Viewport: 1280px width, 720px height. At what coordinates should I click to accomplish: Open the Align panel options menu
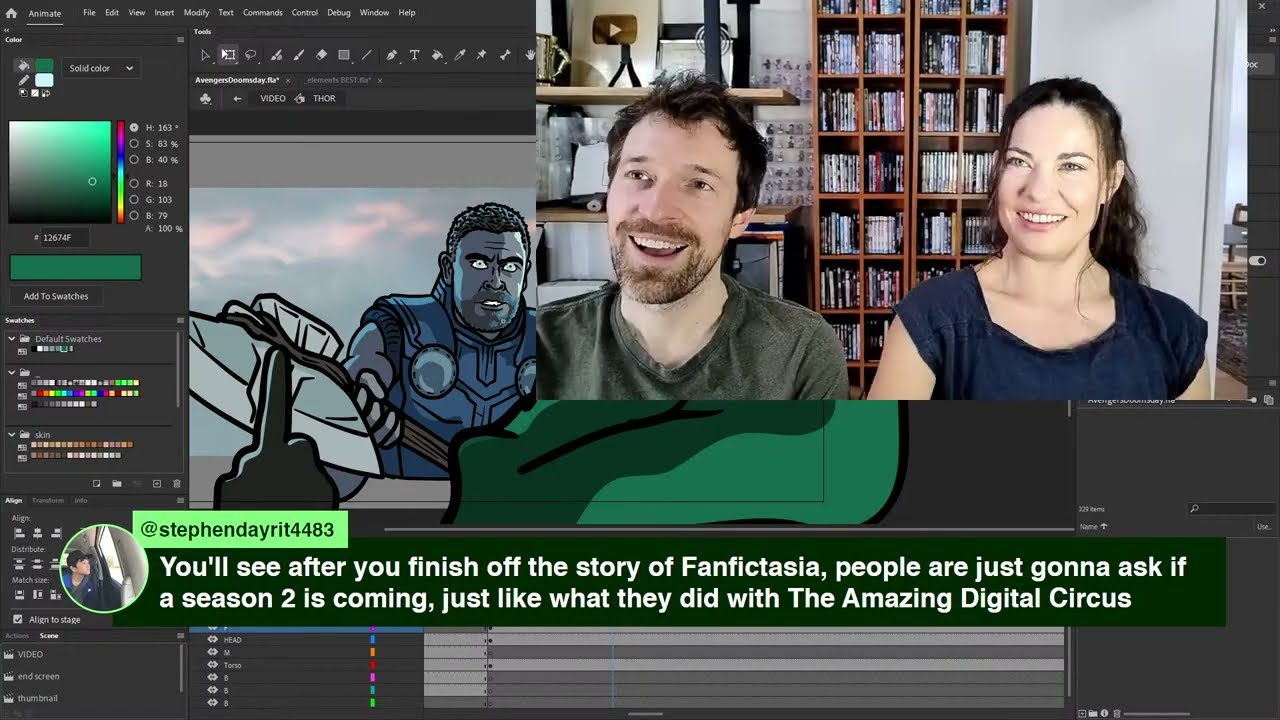pos(181,500)
